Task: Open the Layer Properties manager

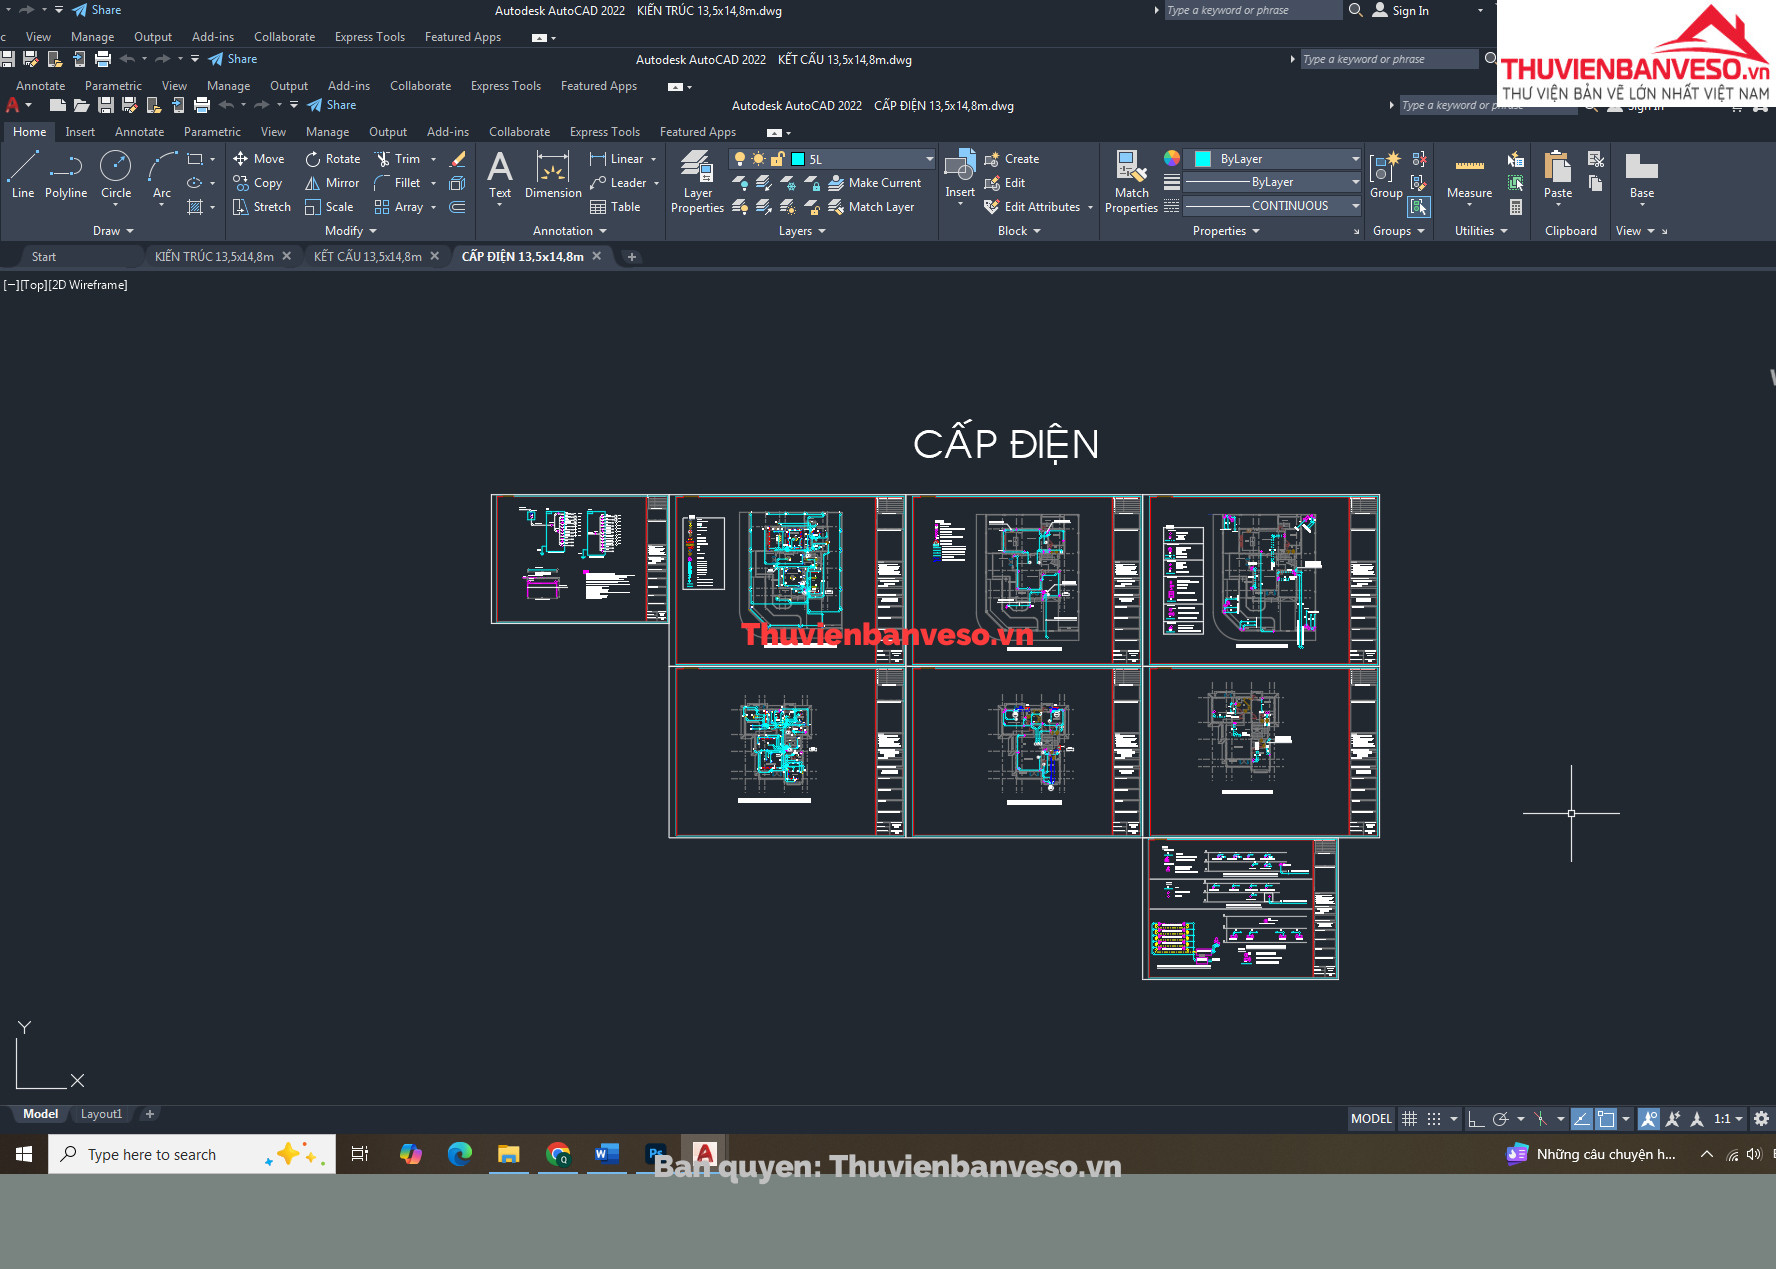Action: pos(697,180)
